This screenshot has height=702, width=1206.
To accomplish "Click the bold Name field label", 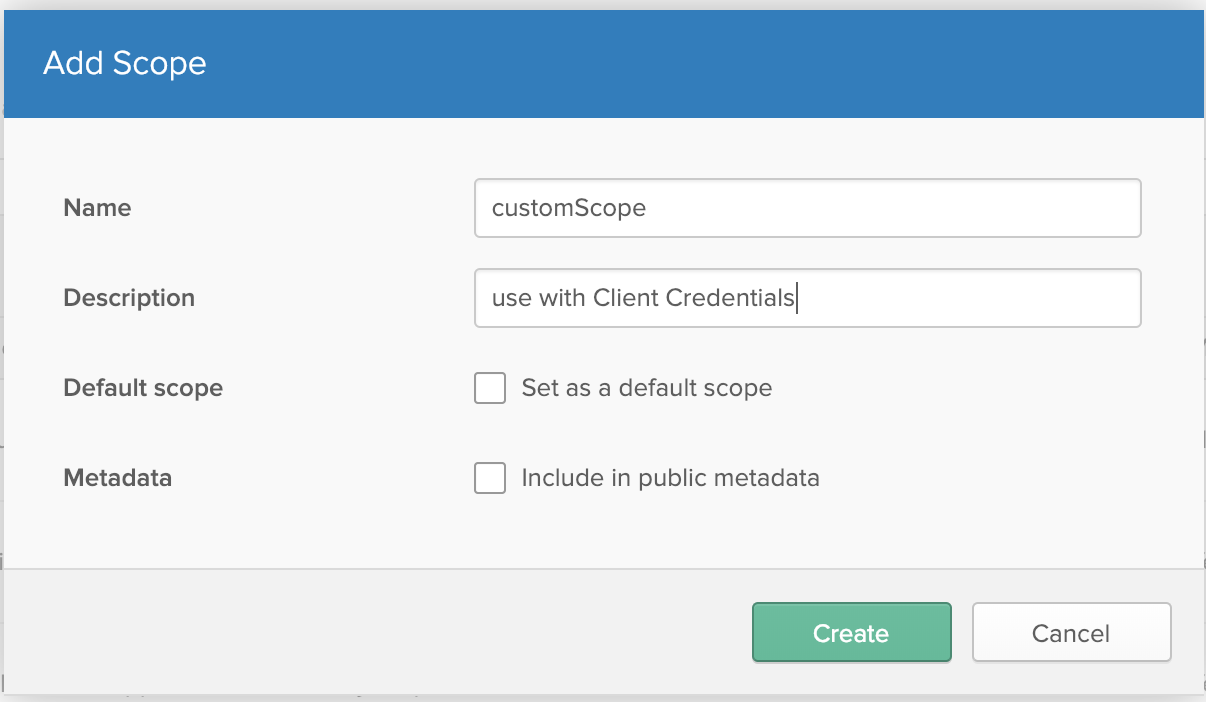I will (97, 208).
